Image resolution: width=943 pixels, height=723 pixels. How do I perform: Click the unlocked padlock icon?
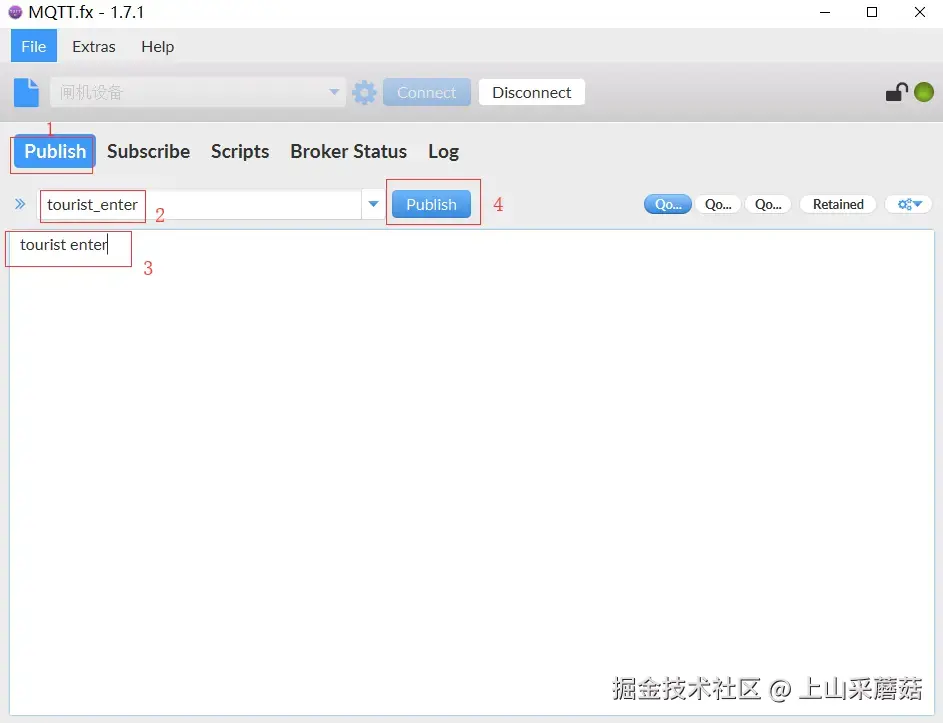896,92
